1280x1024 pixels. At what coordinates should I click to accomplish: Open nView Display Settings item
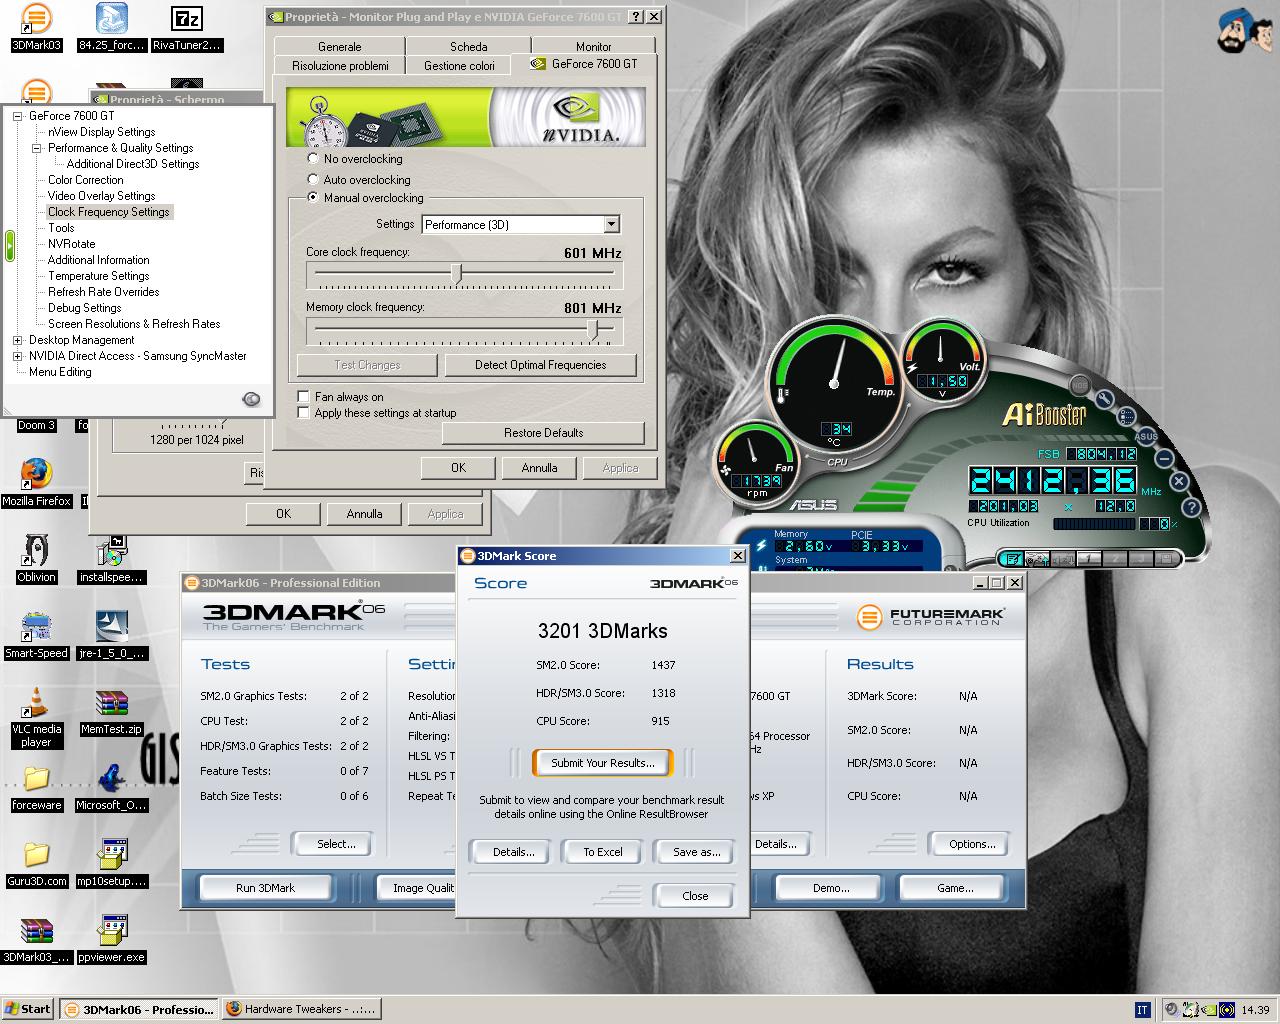101,132
